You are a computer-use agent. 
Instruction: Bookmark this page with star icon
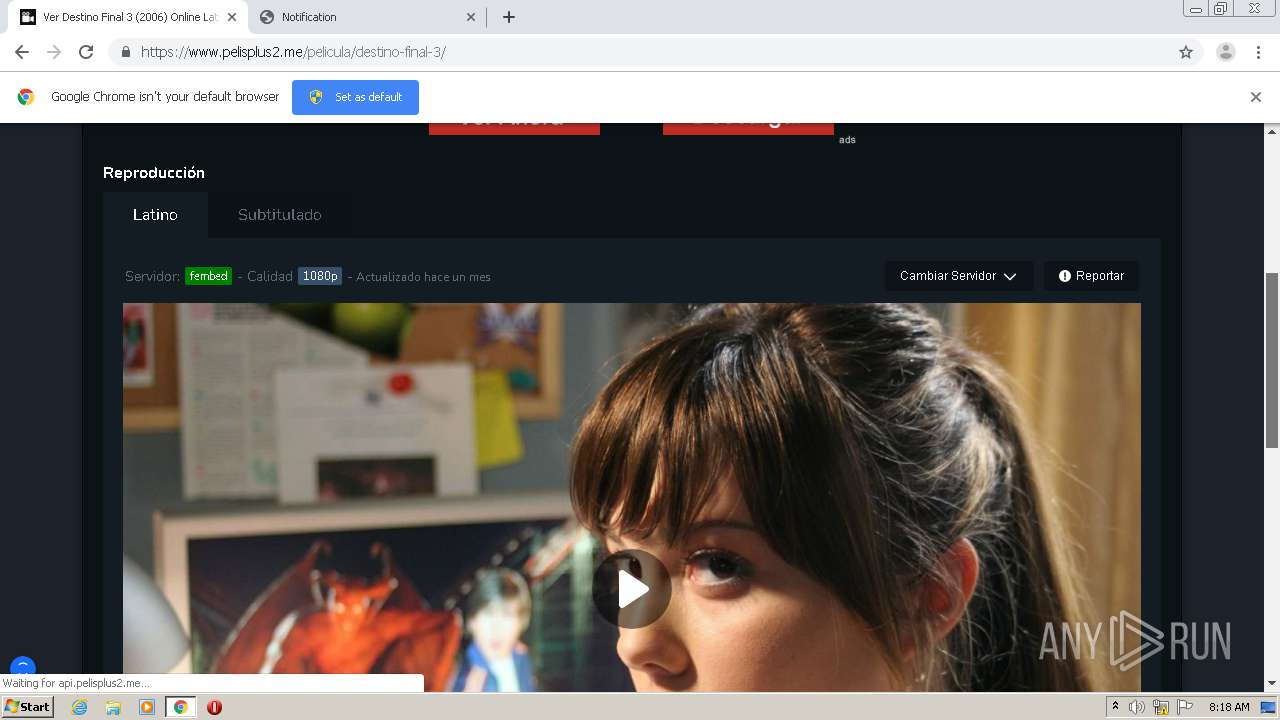[x=1186, y=52]
